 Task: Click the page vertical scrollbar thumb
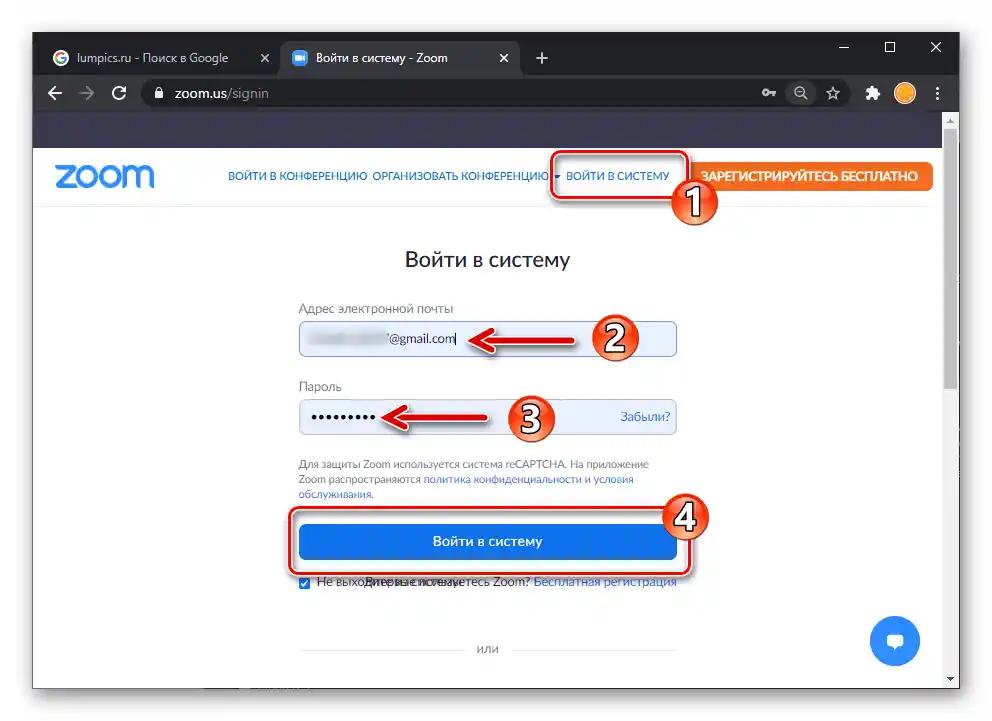(x=950, y=258)
